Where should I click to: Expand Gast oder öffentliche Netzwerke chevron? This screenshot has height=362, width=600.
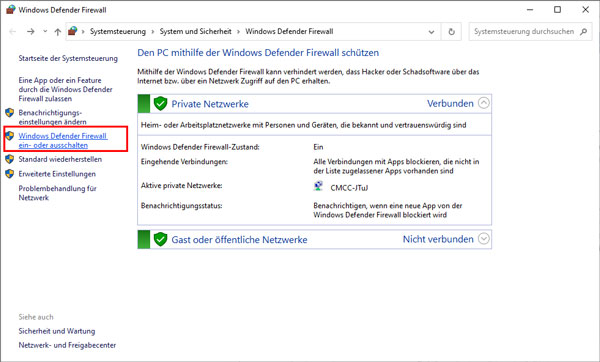484,239
